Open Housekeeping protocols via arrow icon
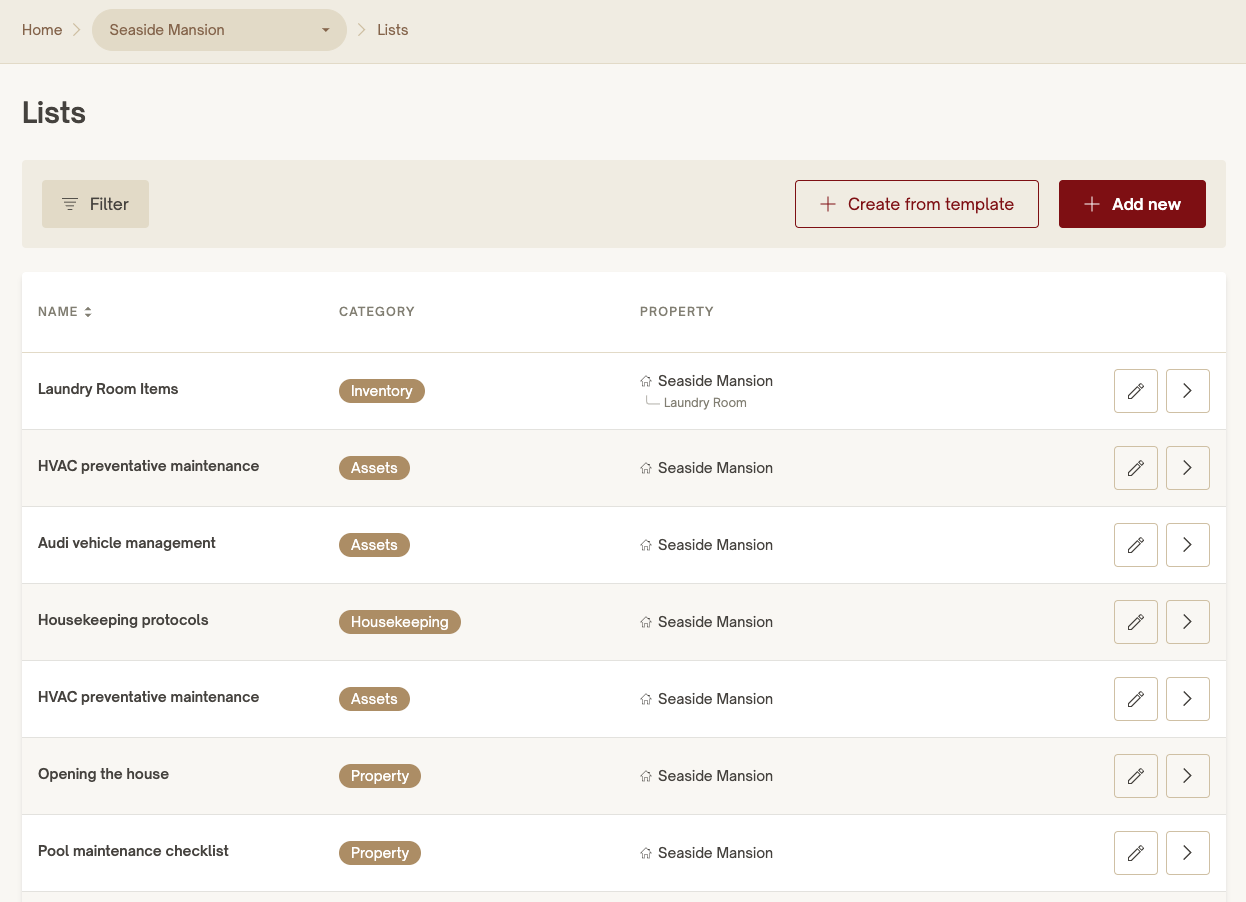 tap(1187, 622)
